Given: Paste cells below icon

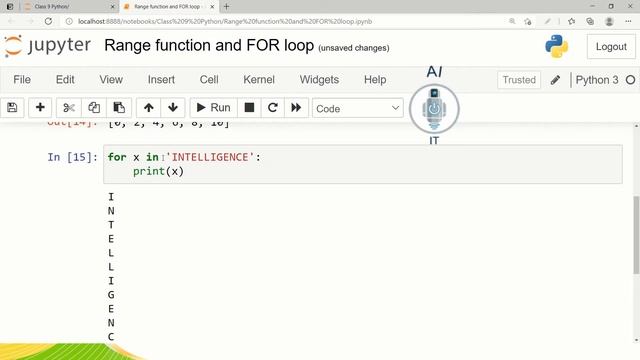Looking at the screenshot, I should (x=119, y=108).
